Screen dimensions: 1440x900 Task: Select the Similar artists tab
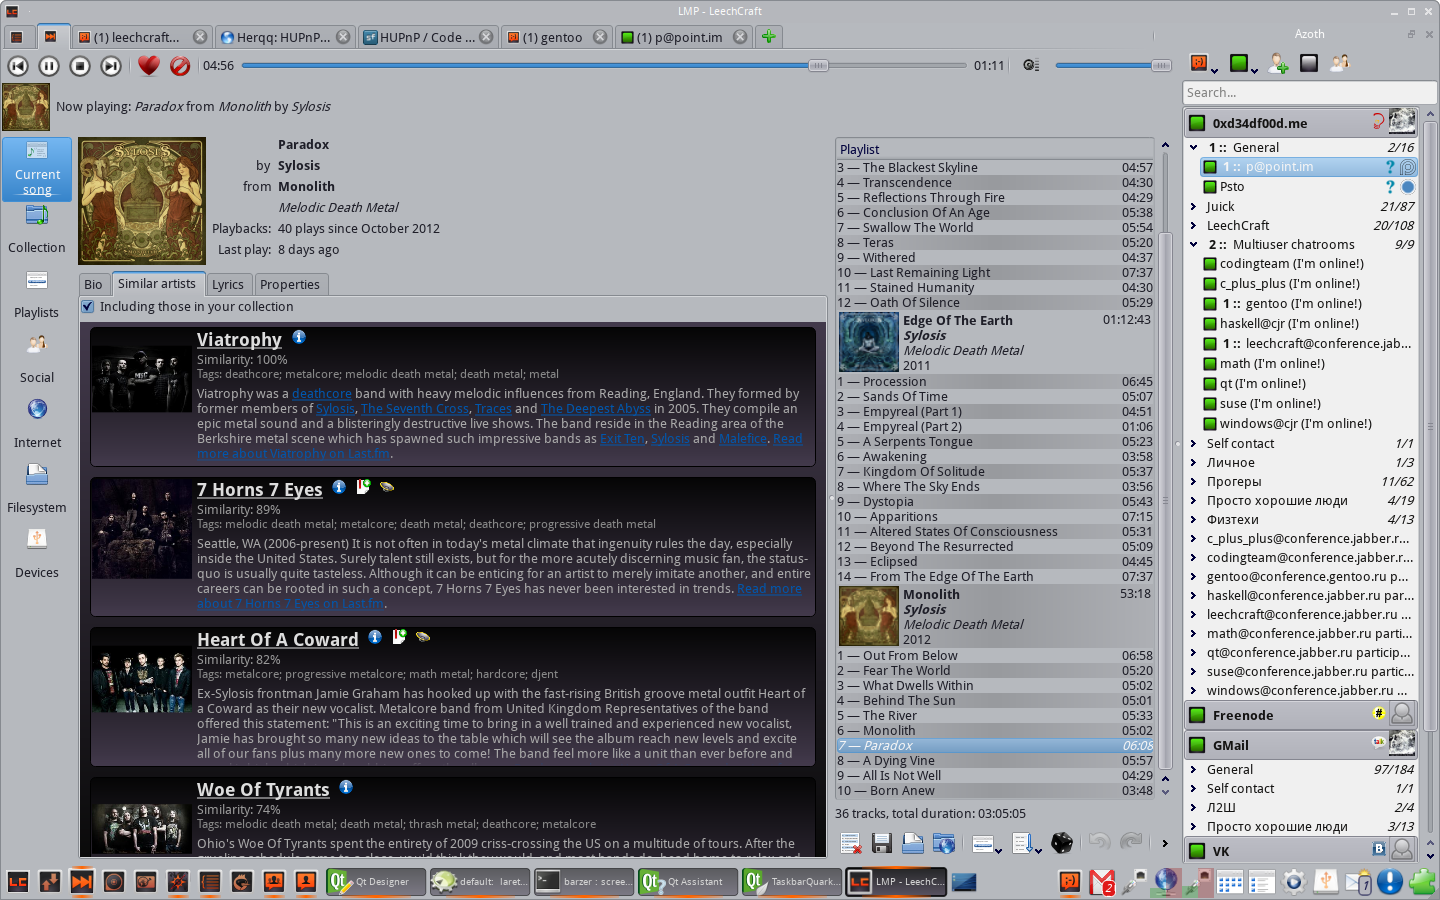pyautogui.click(x=157, y=283)
